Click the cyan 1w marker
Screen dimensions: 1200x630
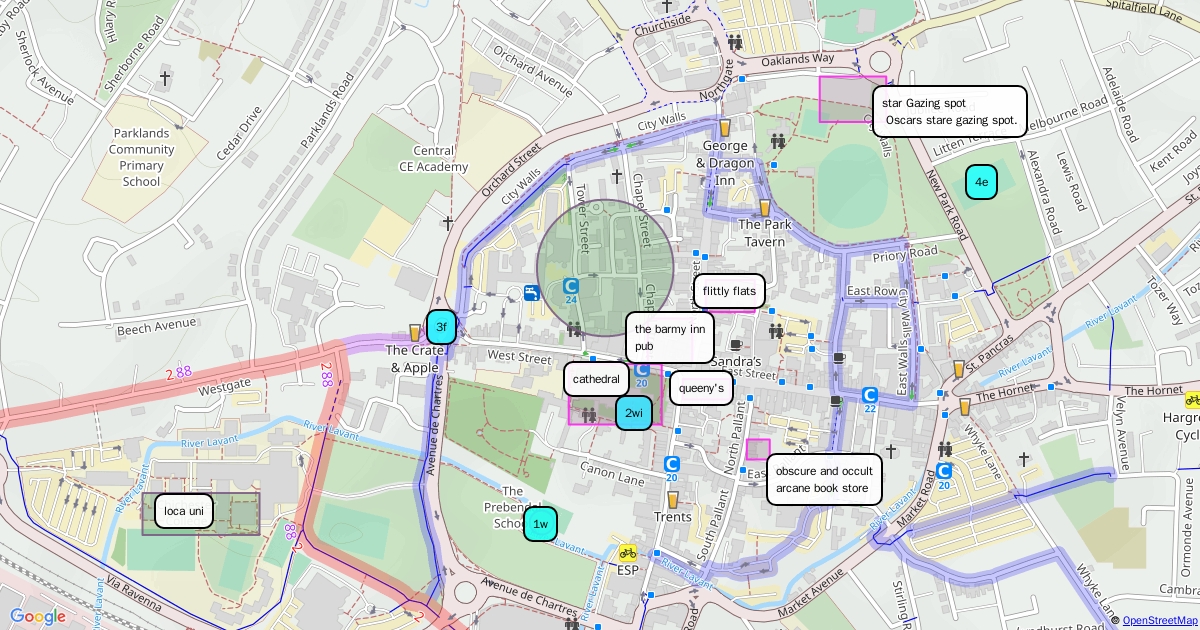(x=540, y=524)
